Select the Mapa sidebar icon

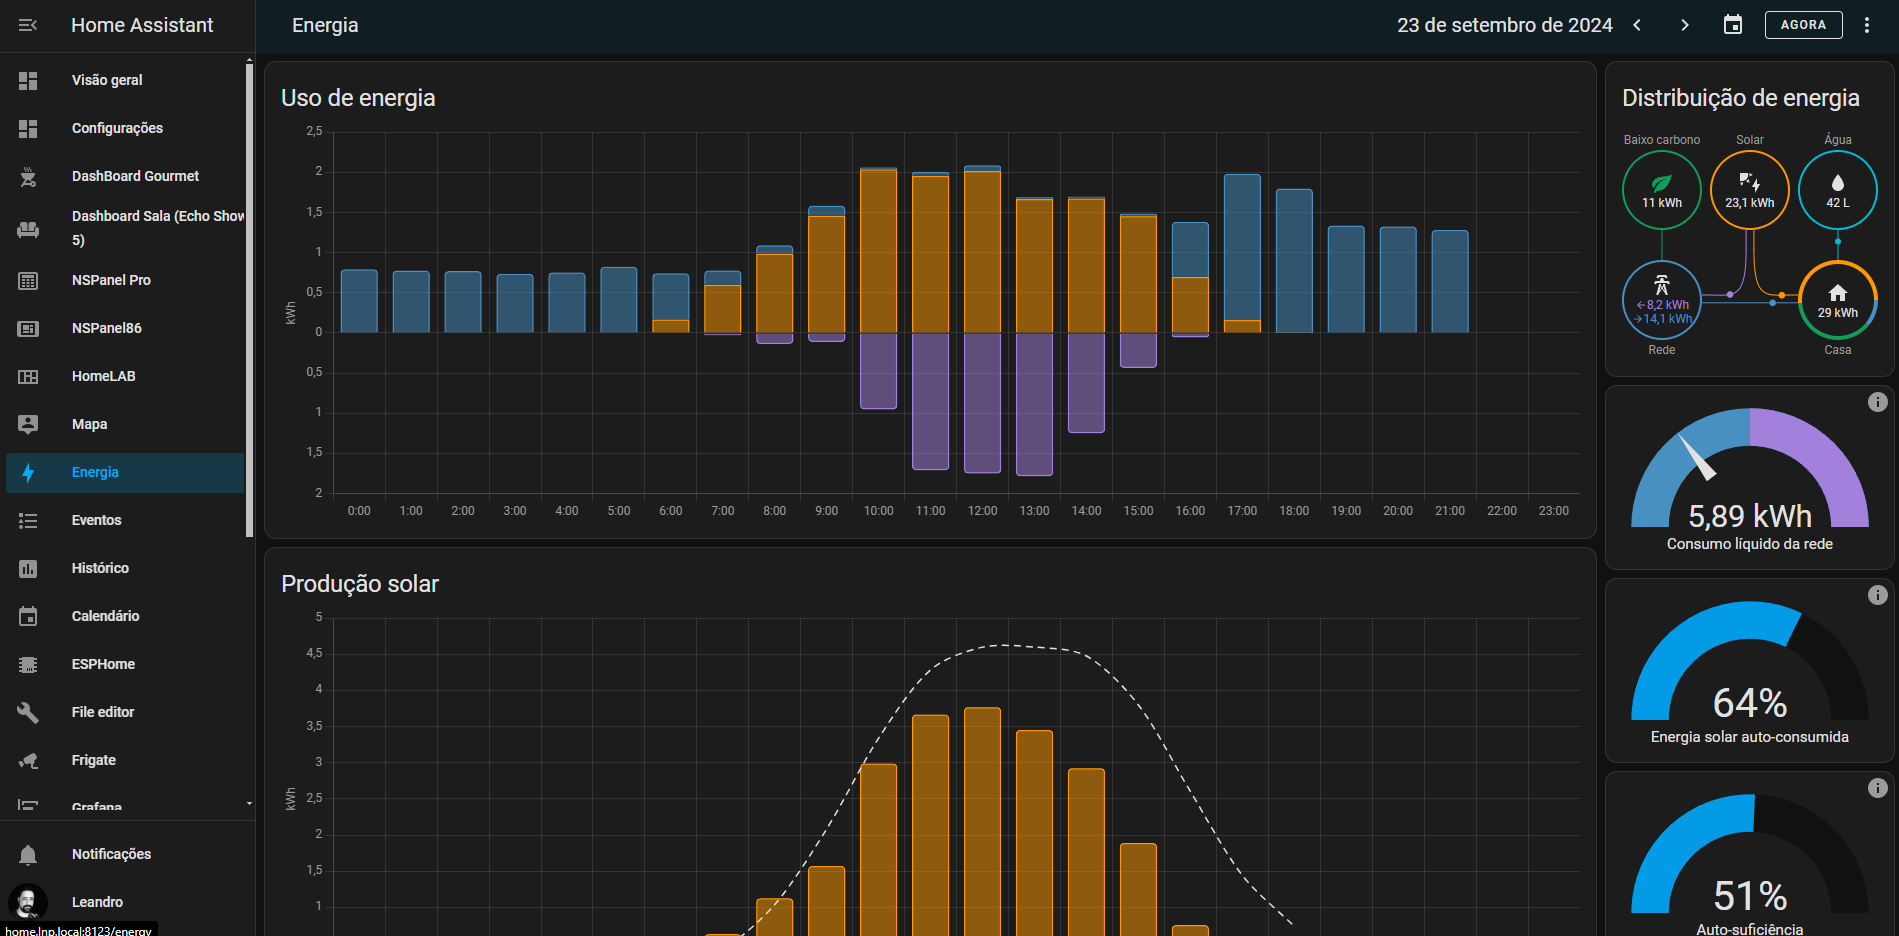(28, 424)
